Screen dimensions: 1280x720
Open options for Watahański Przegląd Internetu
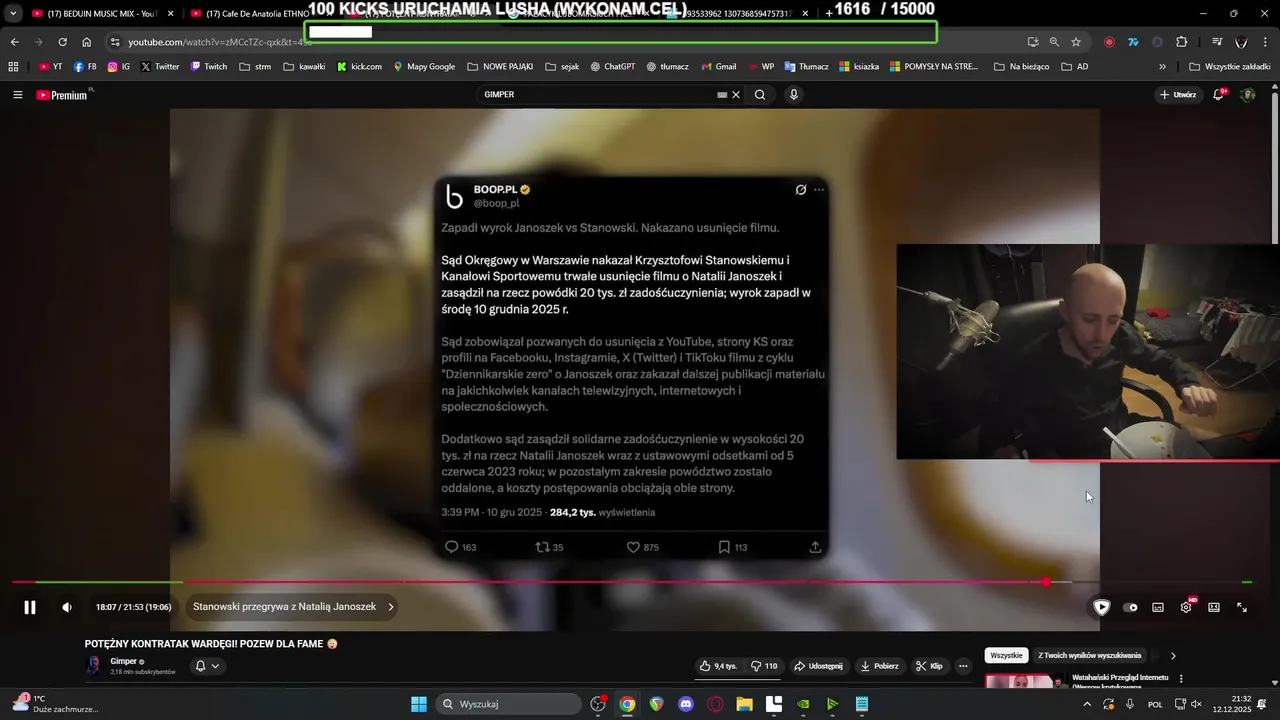tap(1181, 679)
